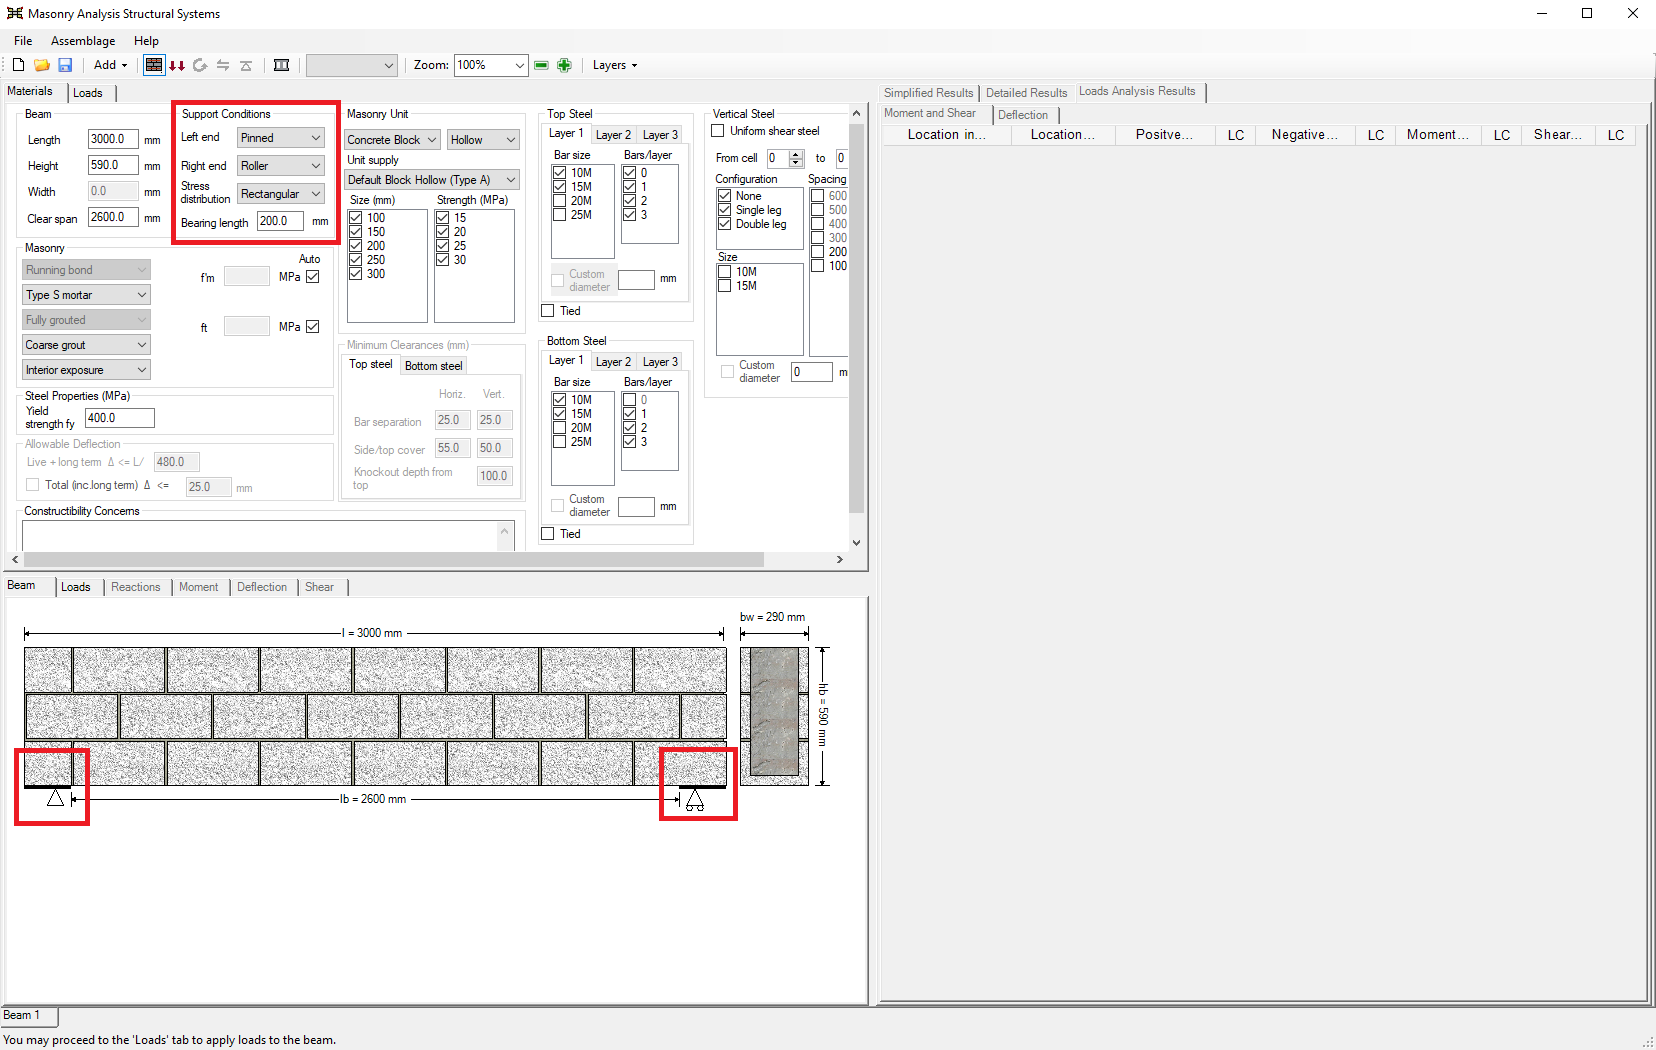Open the Type S mortar dropdown
This screenshot has width=1656, height=1050.
click(x=86, y=295)
